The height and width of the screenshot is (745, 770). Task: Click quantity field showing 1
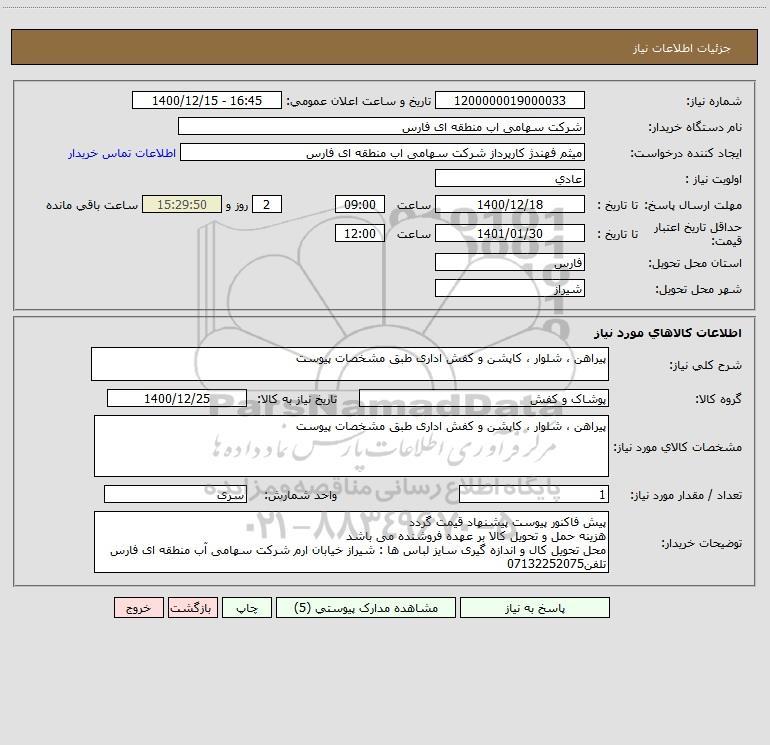pos(534,495)
